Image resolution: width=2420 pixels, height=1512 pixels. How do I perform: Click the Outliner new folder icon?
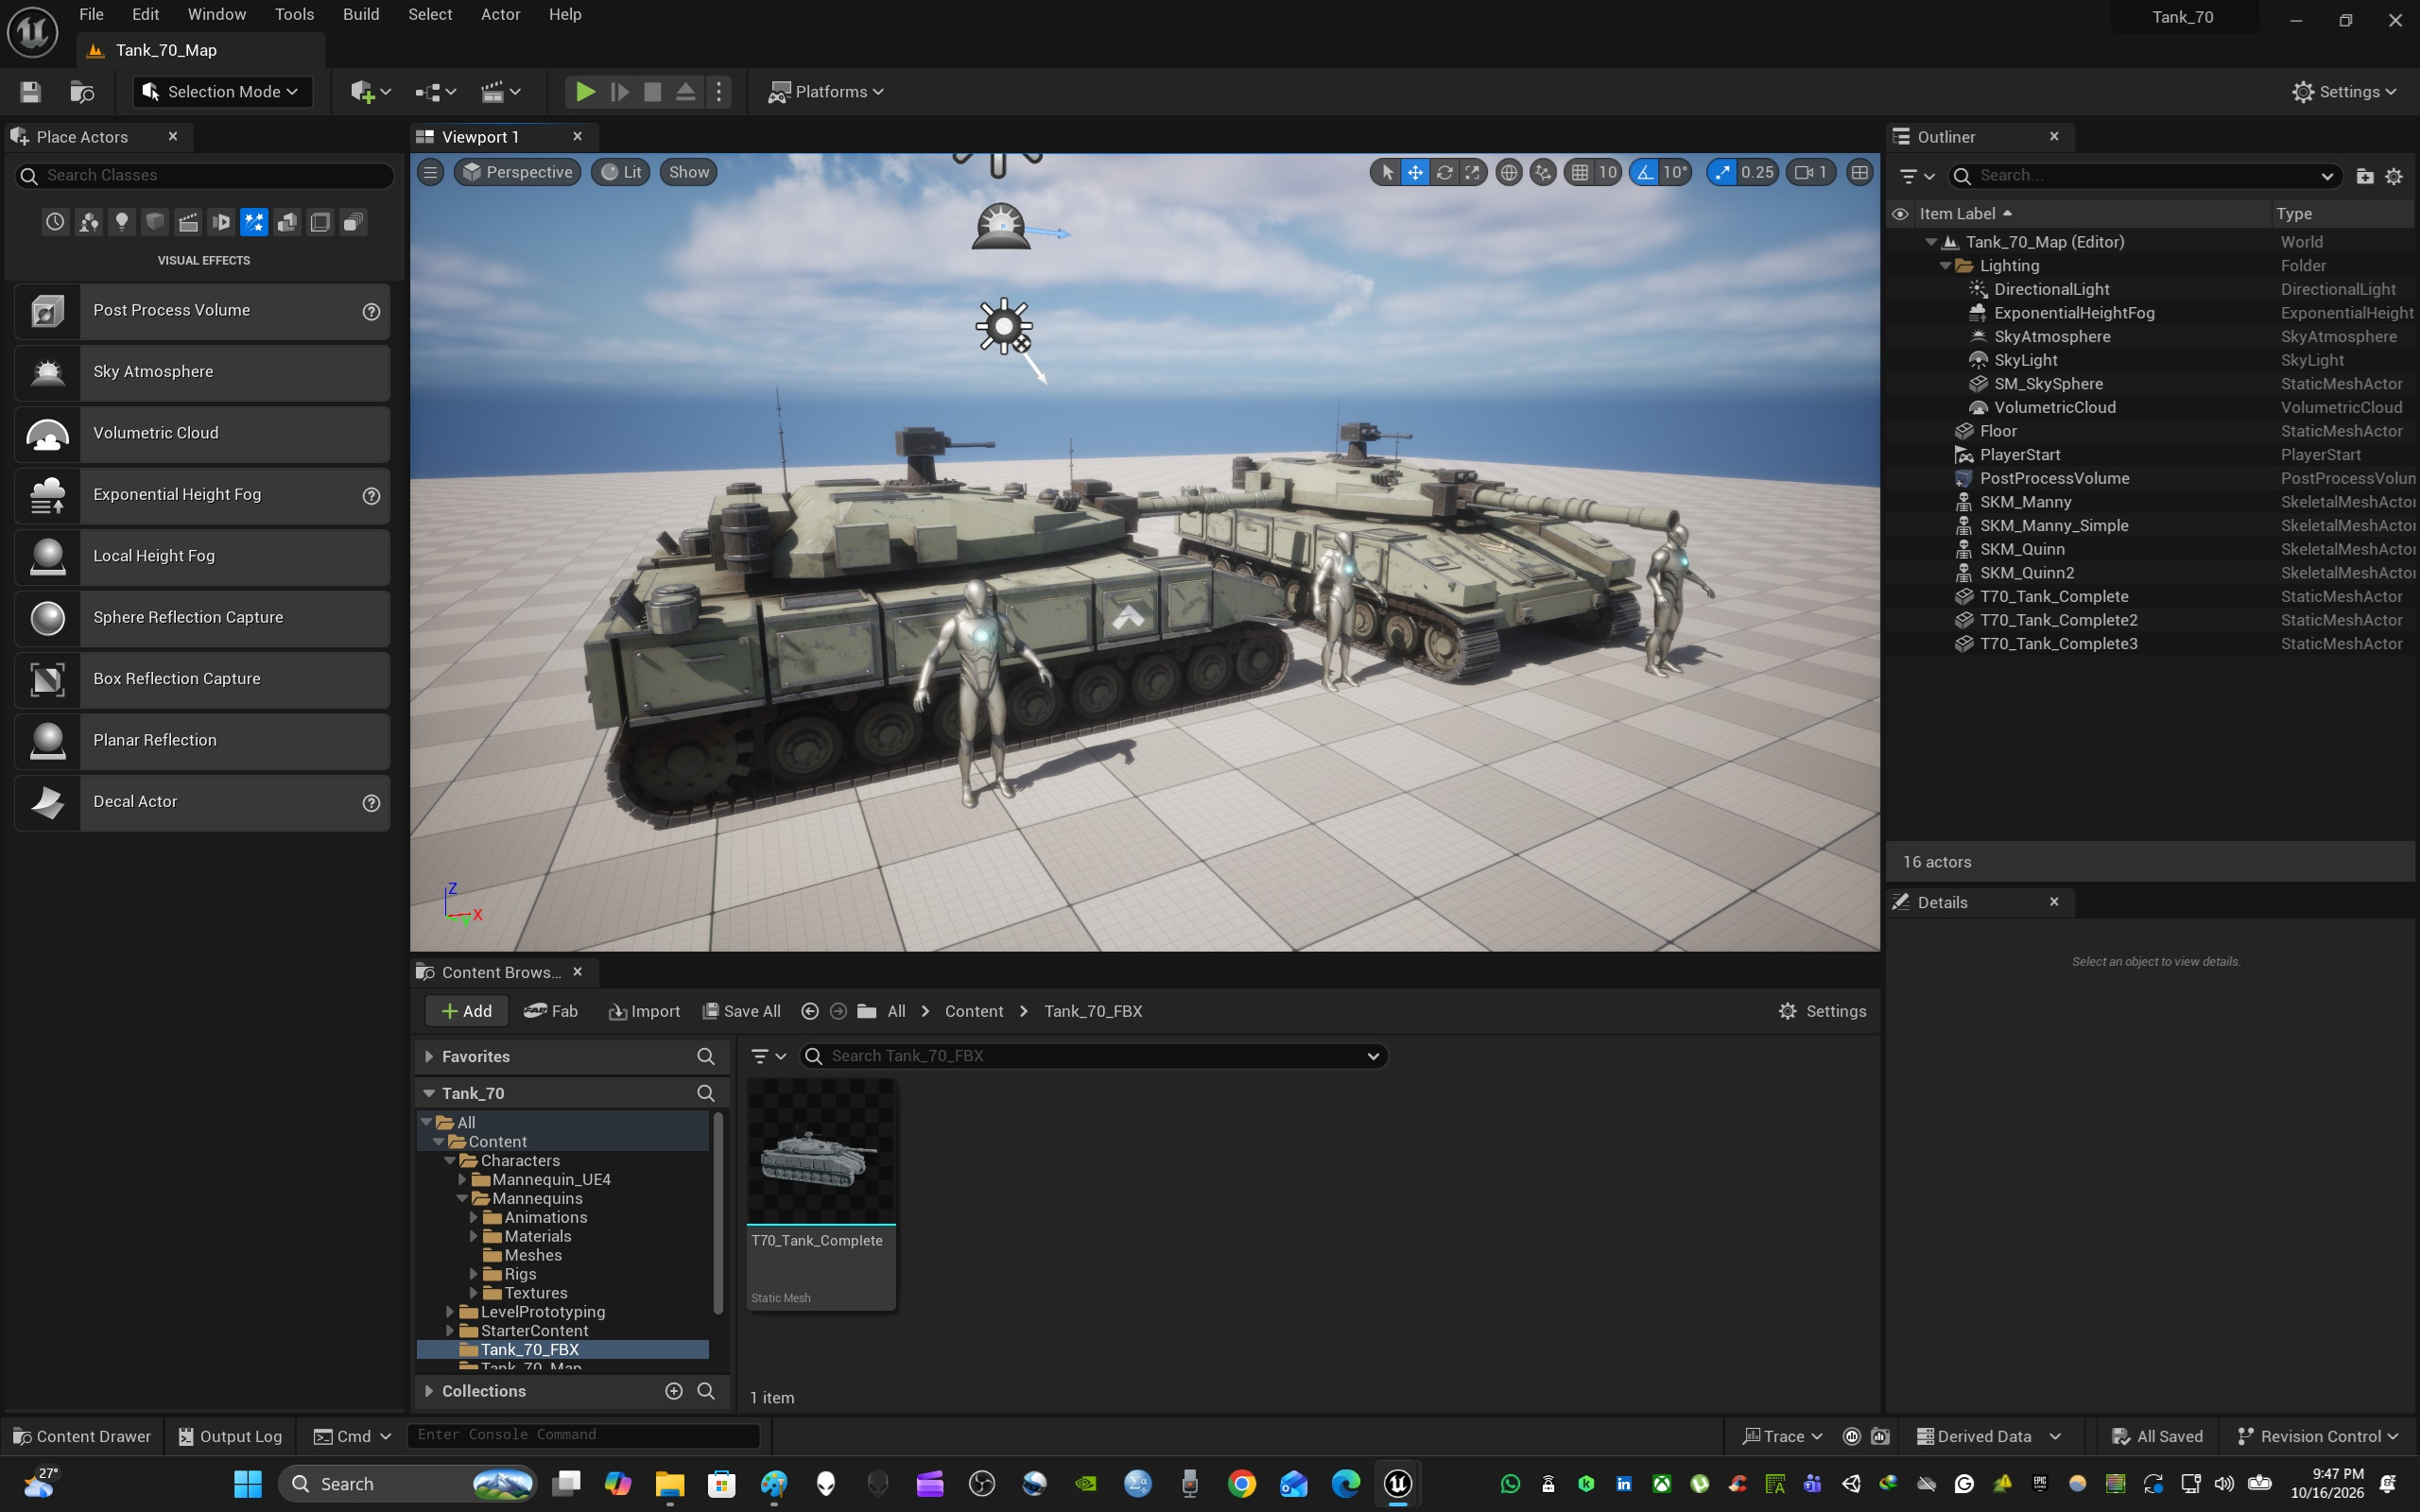pyautogui.click(x=2365, y=176)
